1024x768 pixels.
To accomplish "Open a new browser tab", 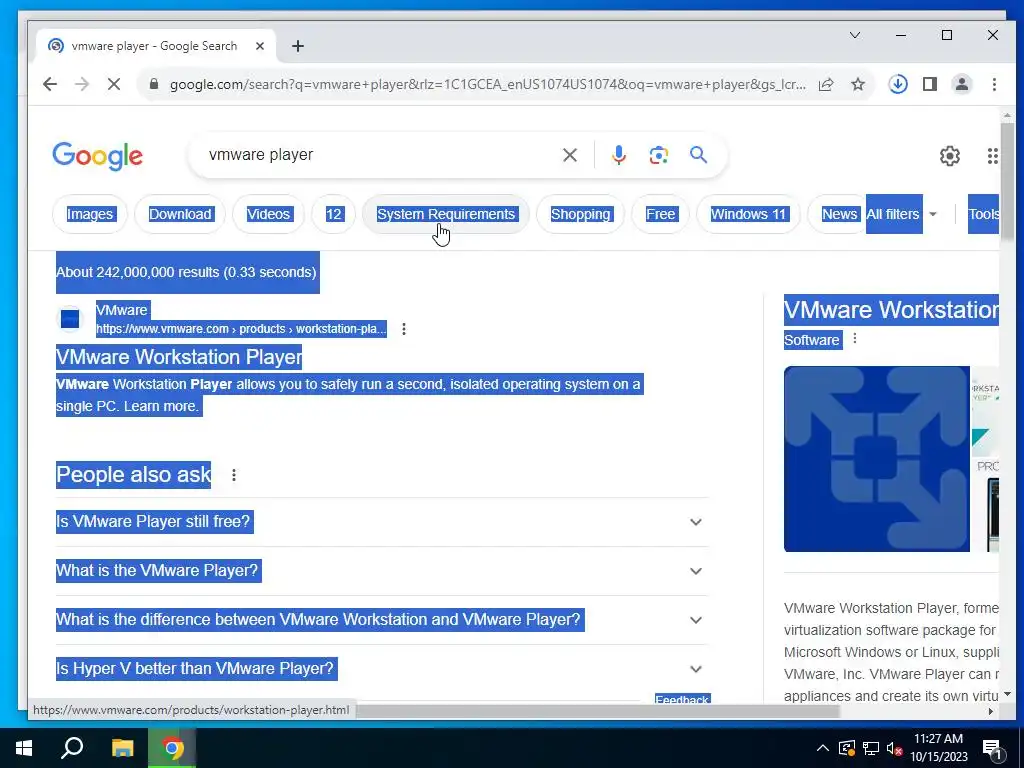I will tap(298, 46).
